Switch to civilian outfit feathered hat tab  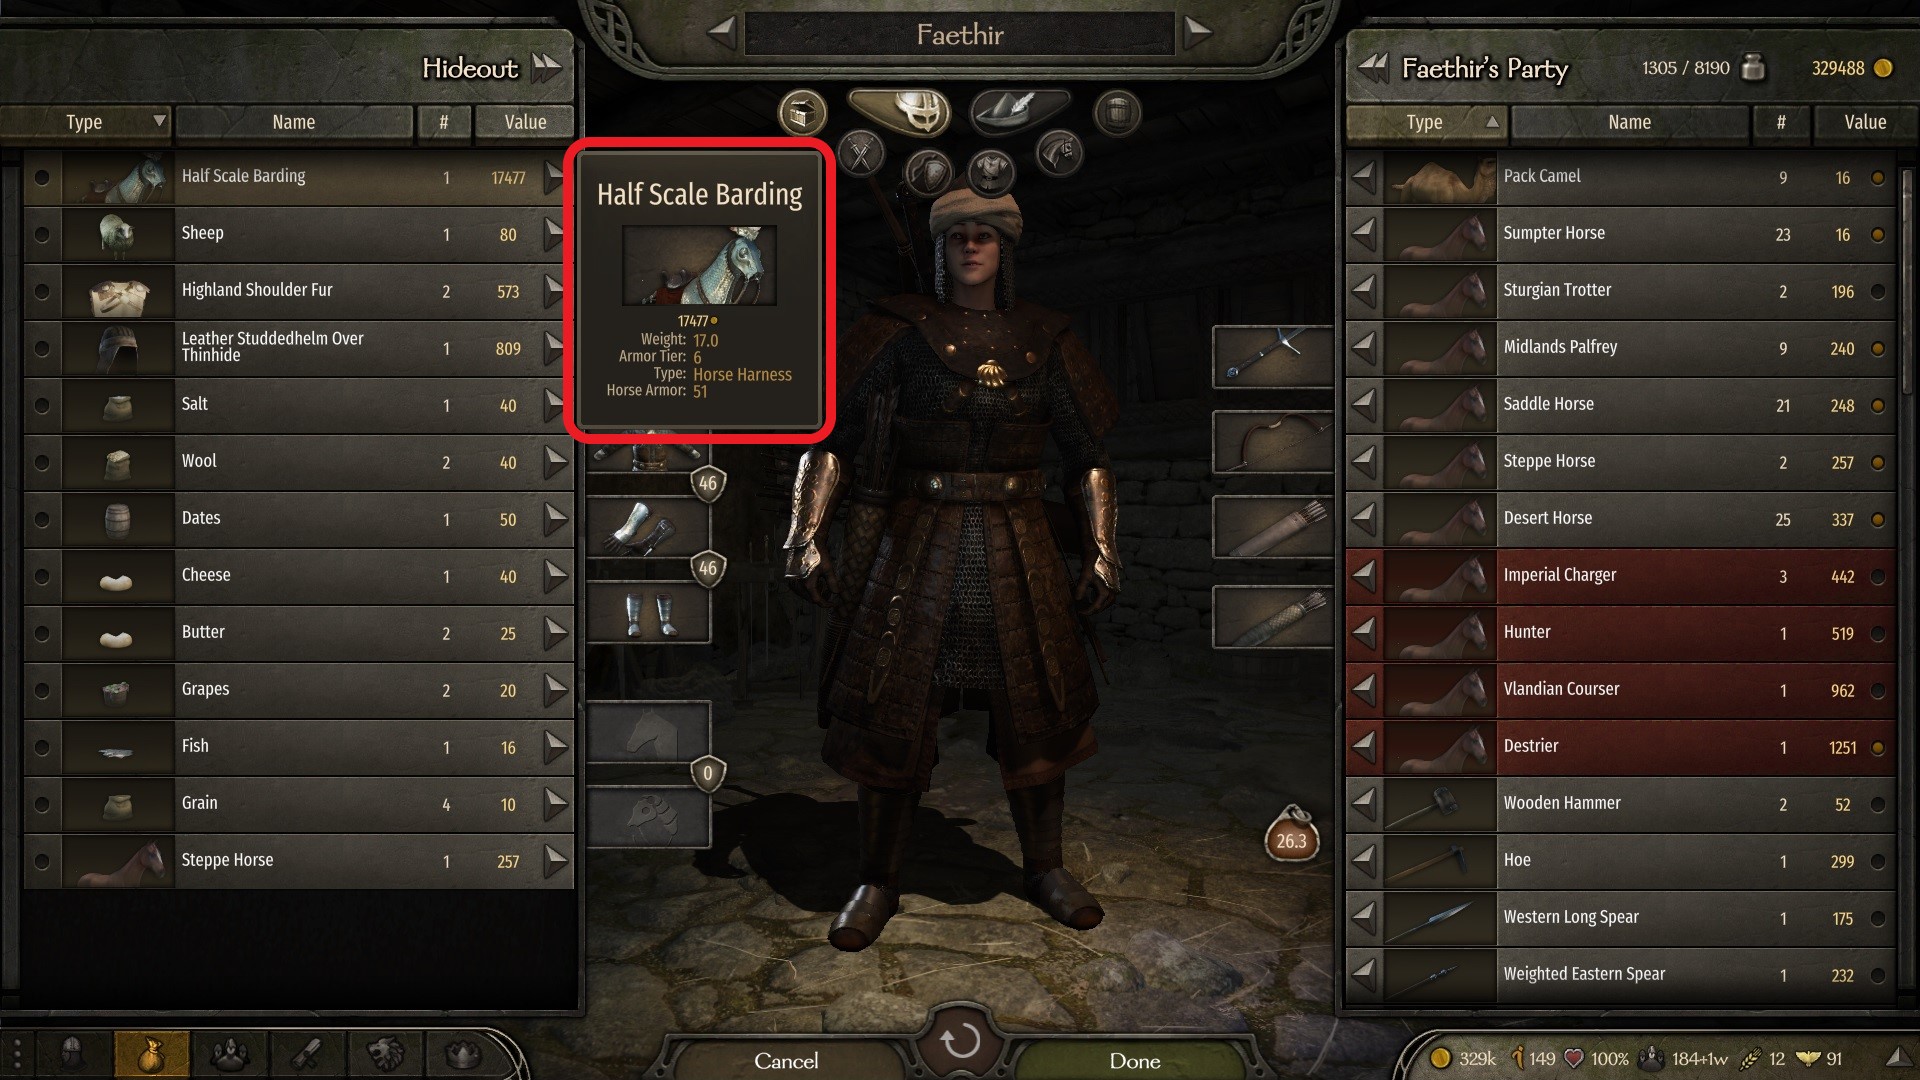click(x=1020, y=110)
